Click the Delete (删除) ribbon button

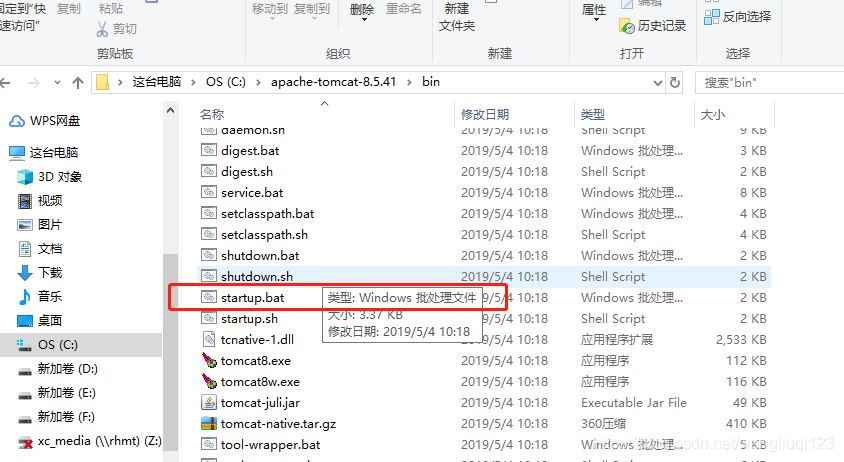(362, 11)
